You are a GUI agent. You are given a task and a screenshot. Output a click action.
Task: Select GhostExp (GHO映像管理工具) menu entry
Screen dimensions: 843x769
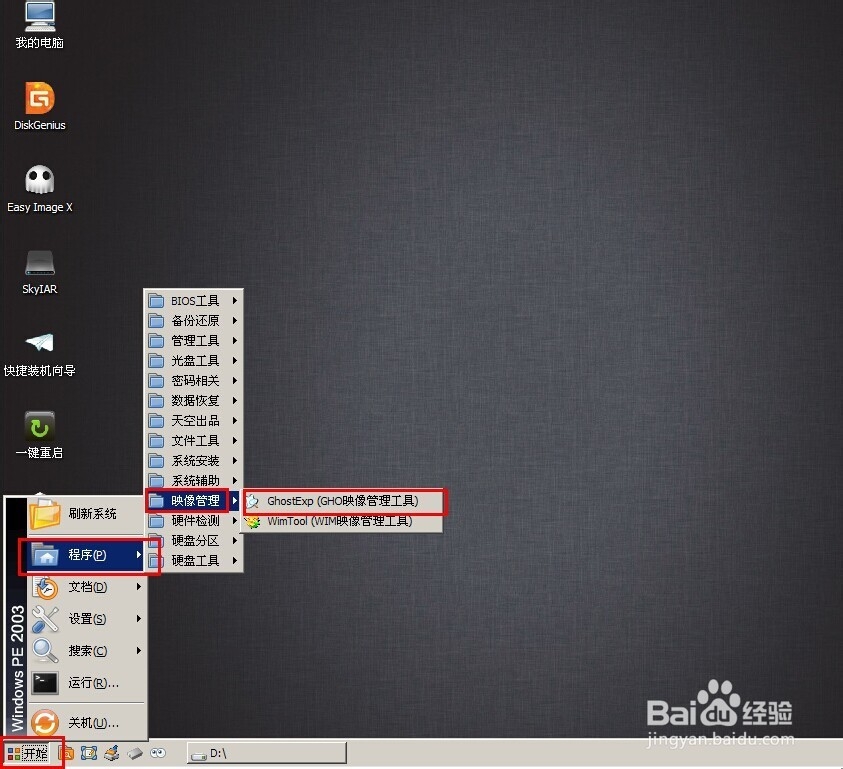tap(338, 501)
